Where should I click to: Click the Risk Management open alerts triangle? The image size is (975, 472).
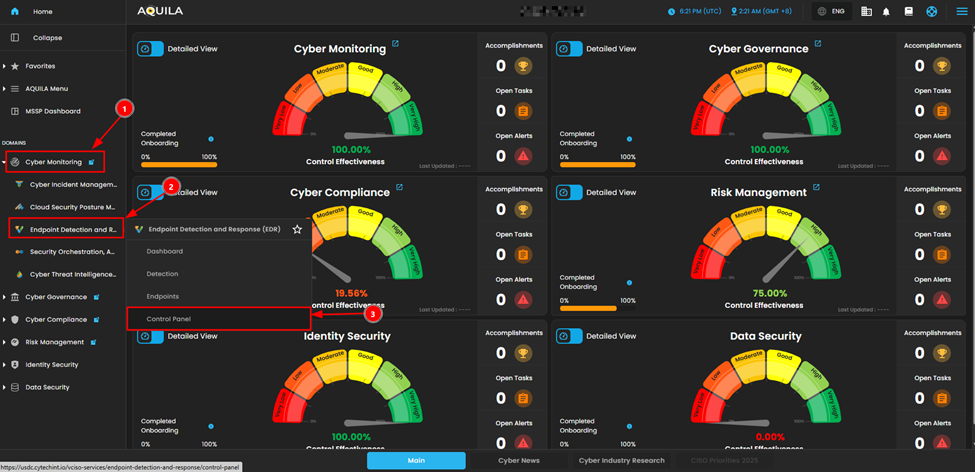[x=942, y=299]
